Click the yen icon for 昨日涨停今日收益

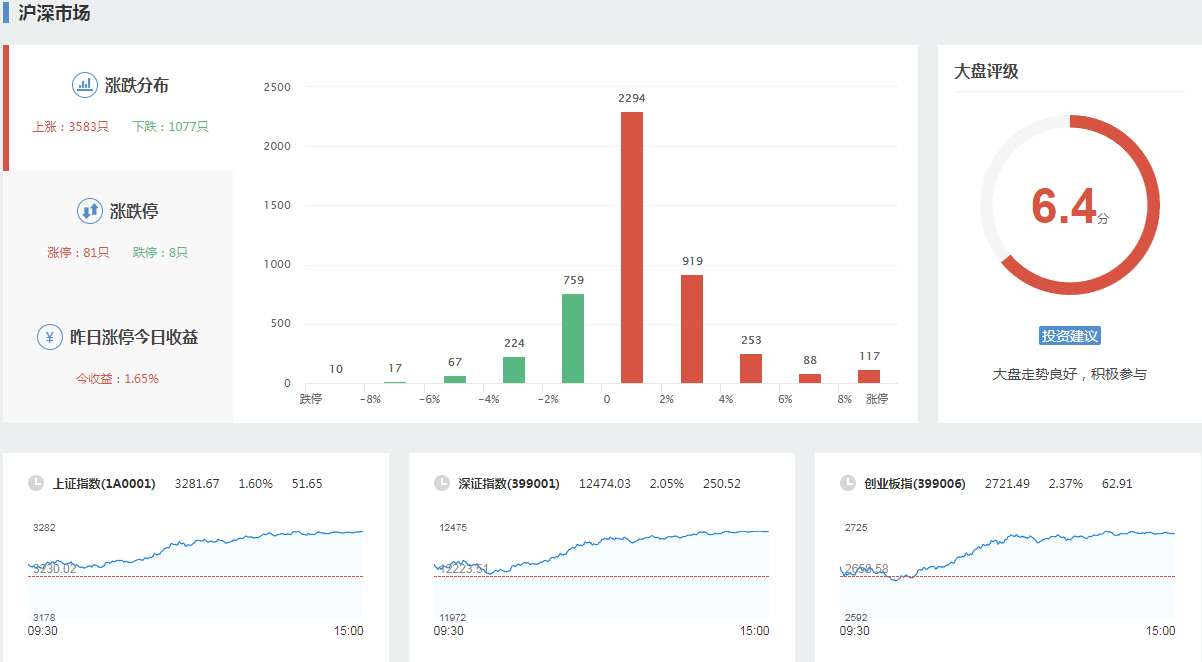pyautogui.click(x=50, y=337)
